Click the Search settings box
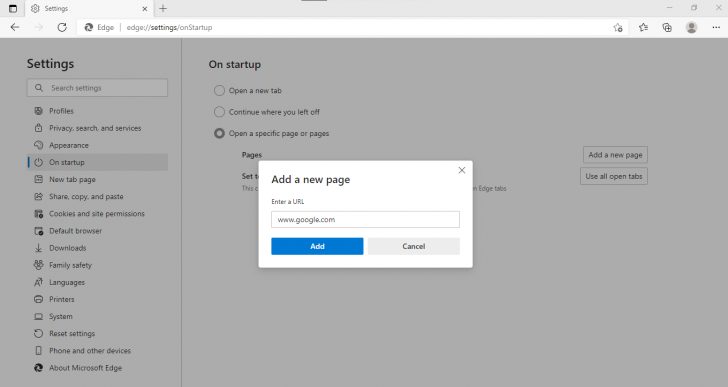The height and width of the screenshot is (387, 728). tap(97, 88)
